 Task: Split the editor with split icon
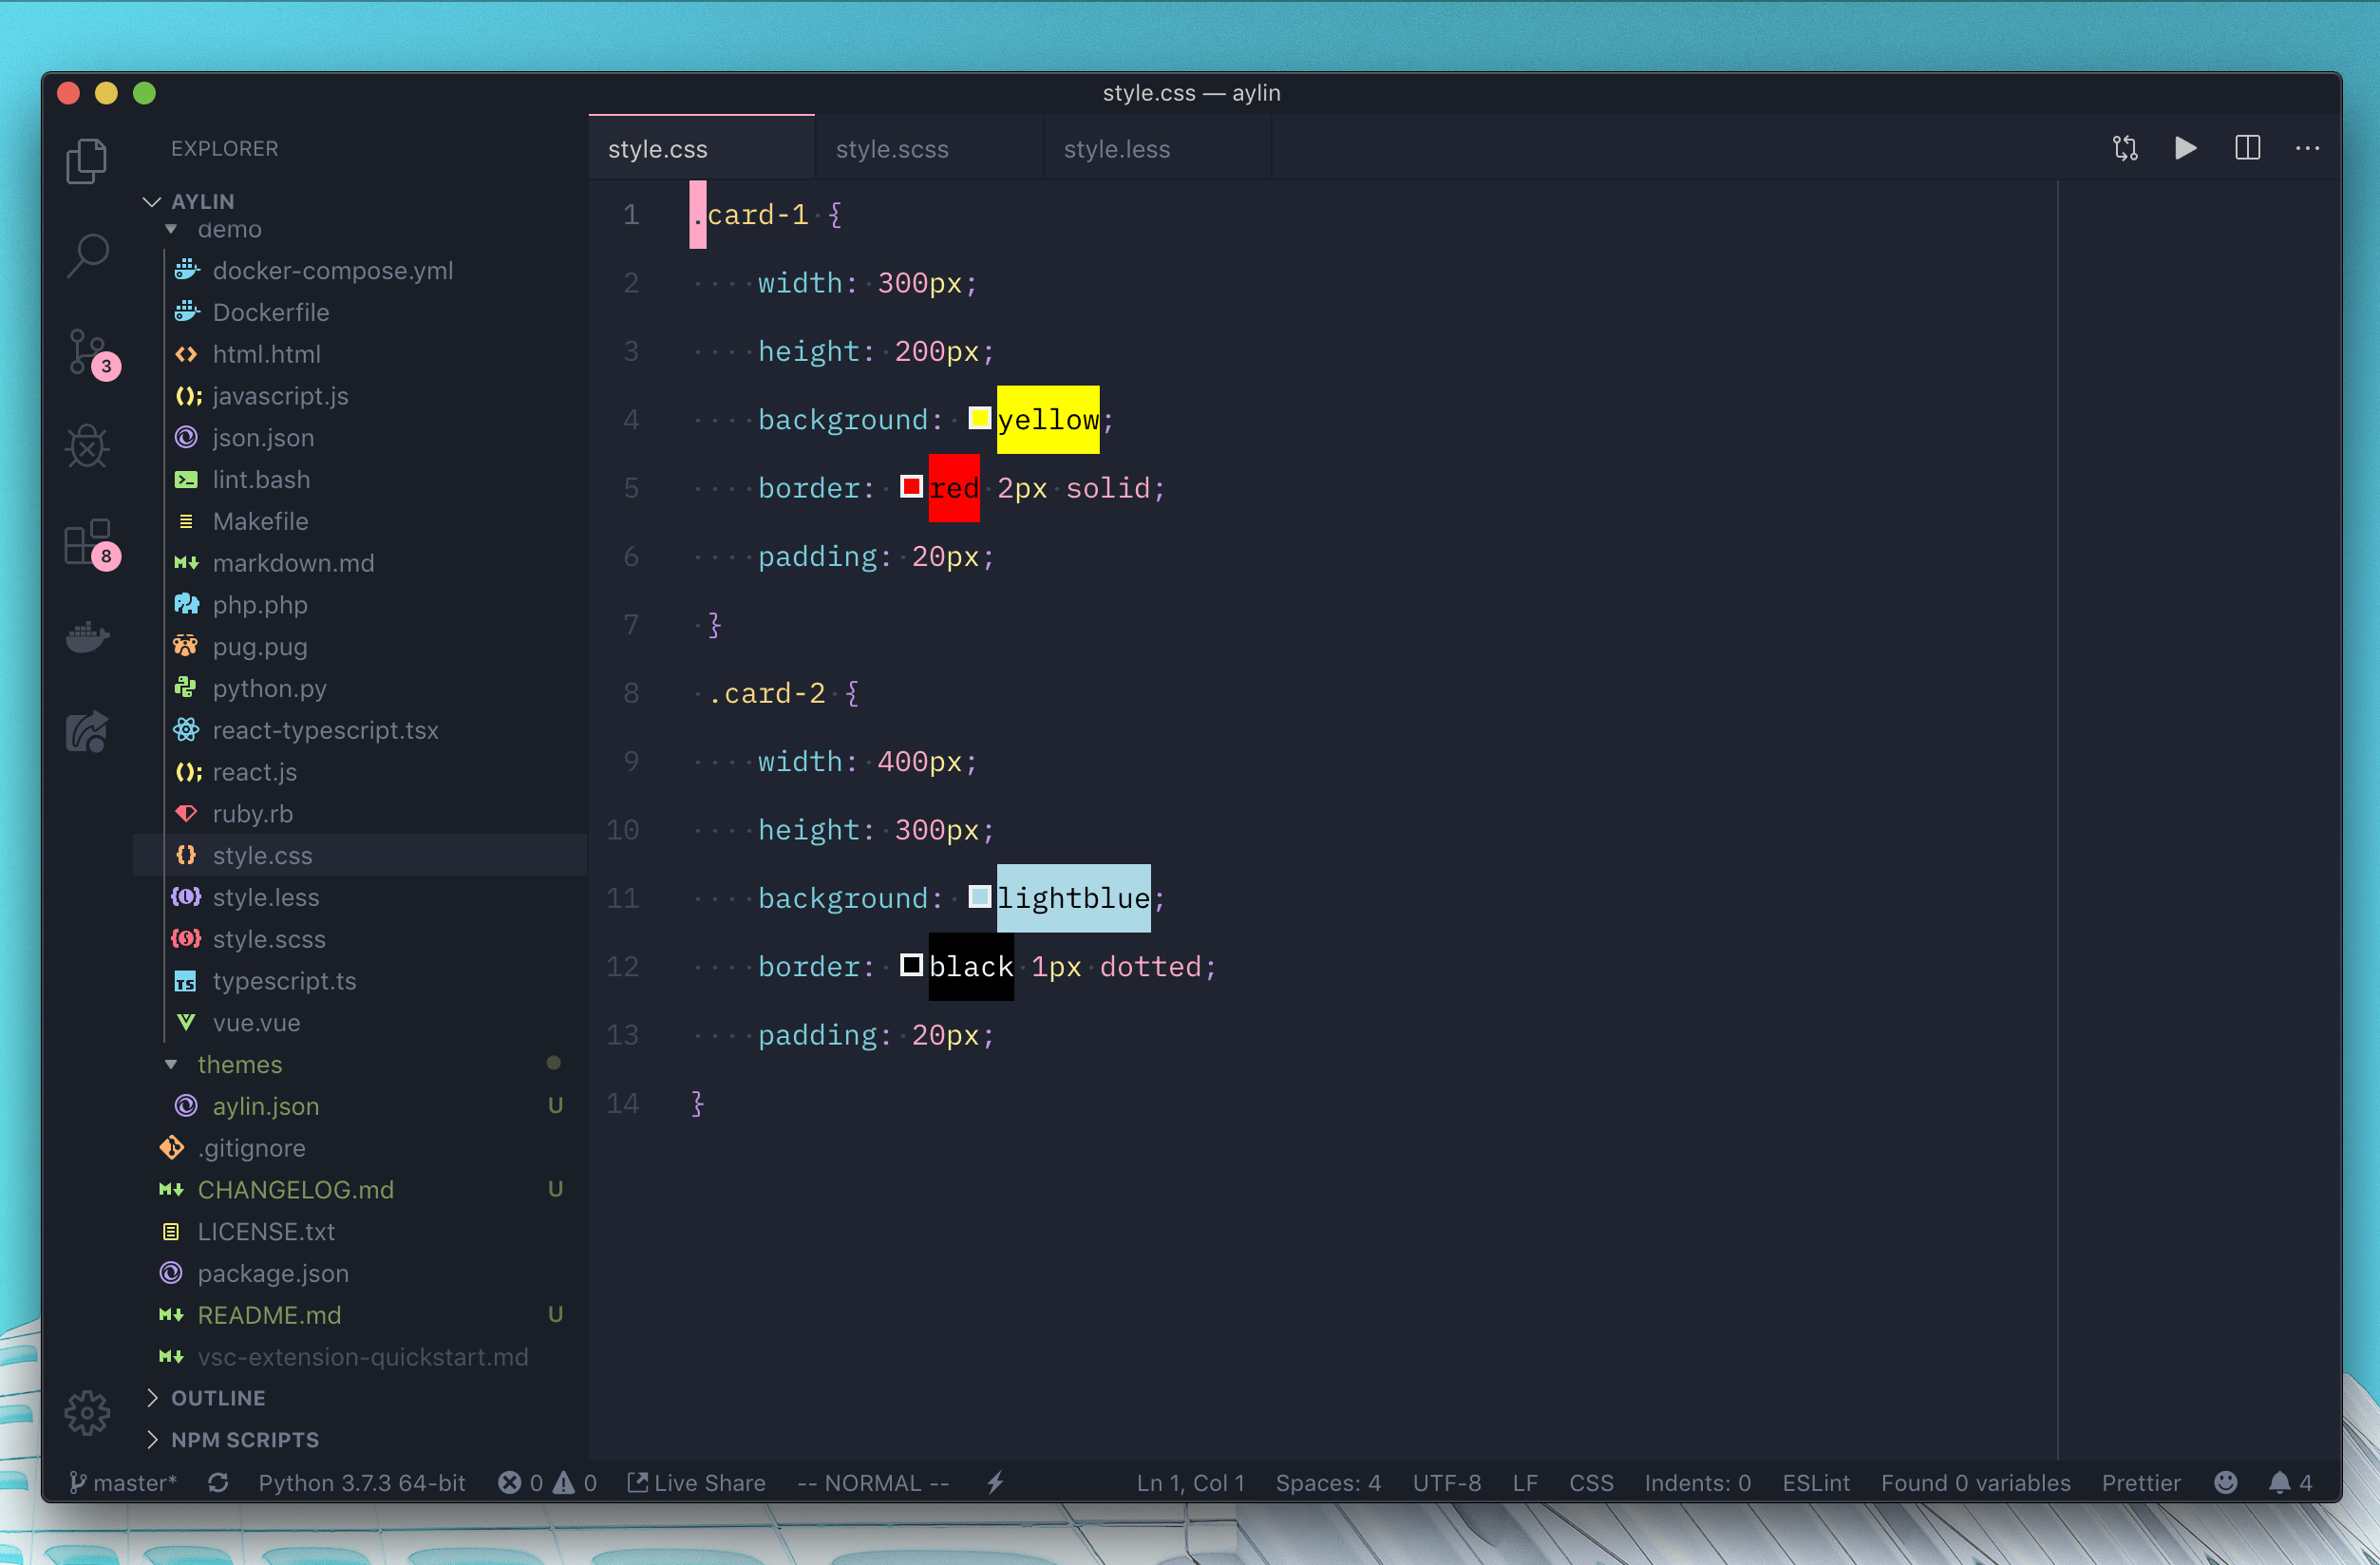click(x=2247, y=149)
